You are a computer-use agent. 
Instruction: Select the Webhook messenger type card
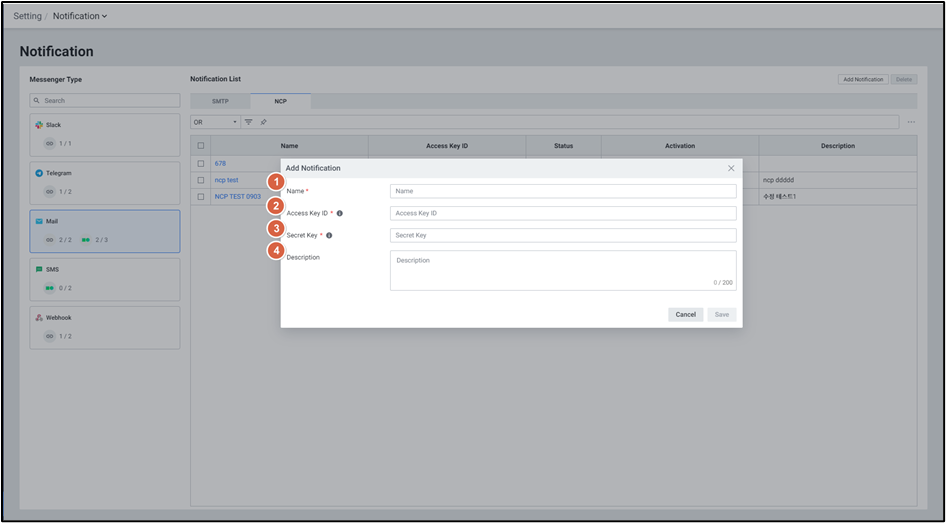coord(105,327)
